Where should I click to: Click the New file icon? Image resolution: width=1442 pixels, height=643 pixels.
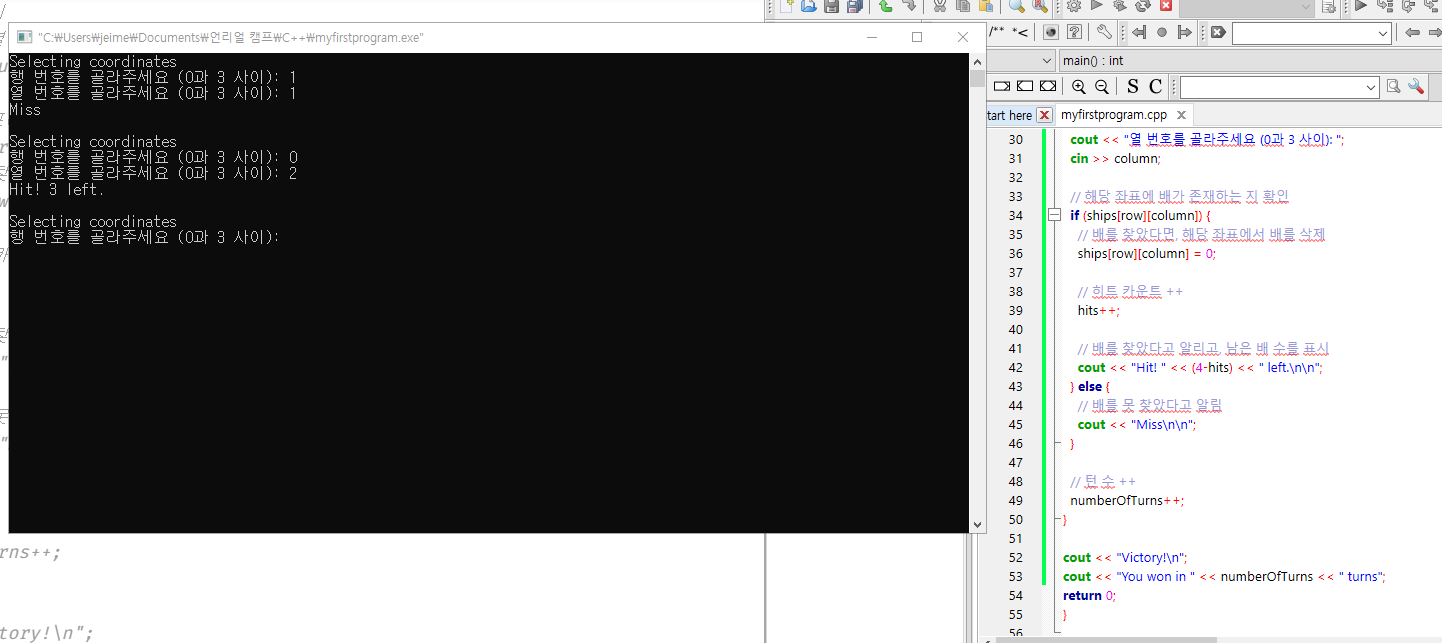[x=787, y=6]
